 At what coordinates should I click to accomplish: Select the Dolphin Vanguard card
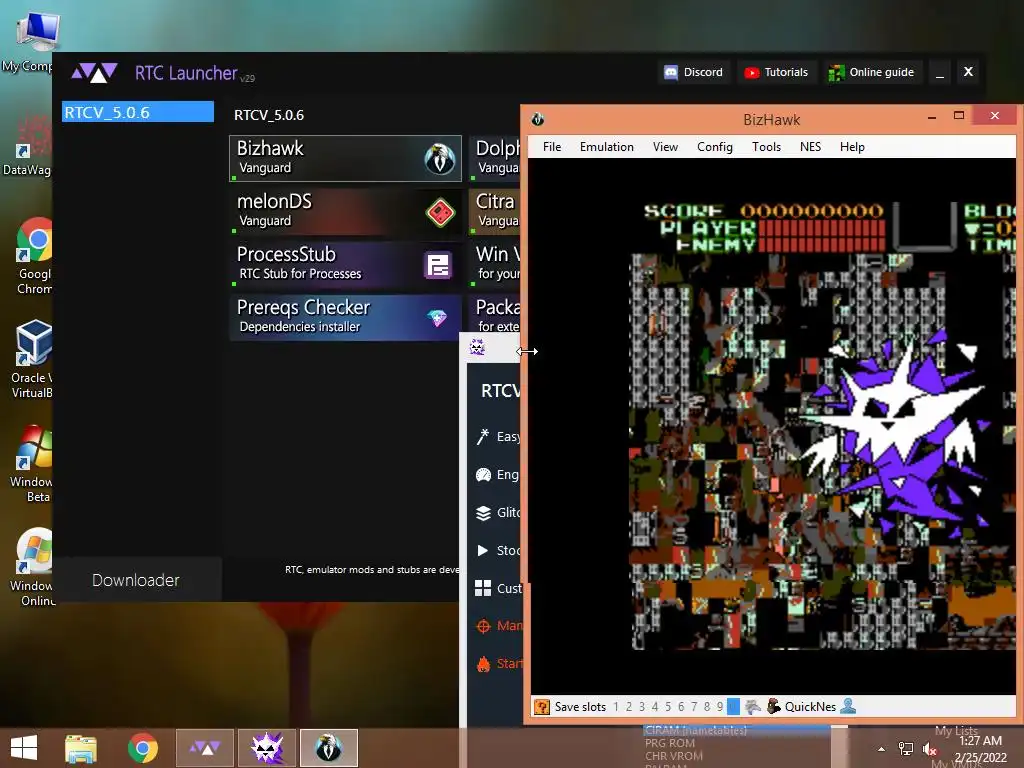pos(494,158)
